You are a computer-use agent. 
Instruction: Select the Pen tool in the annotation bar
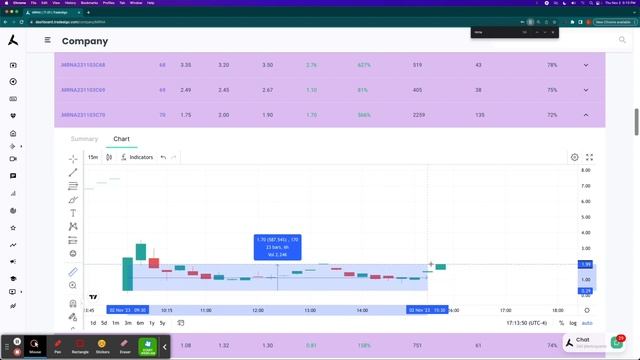58,347
